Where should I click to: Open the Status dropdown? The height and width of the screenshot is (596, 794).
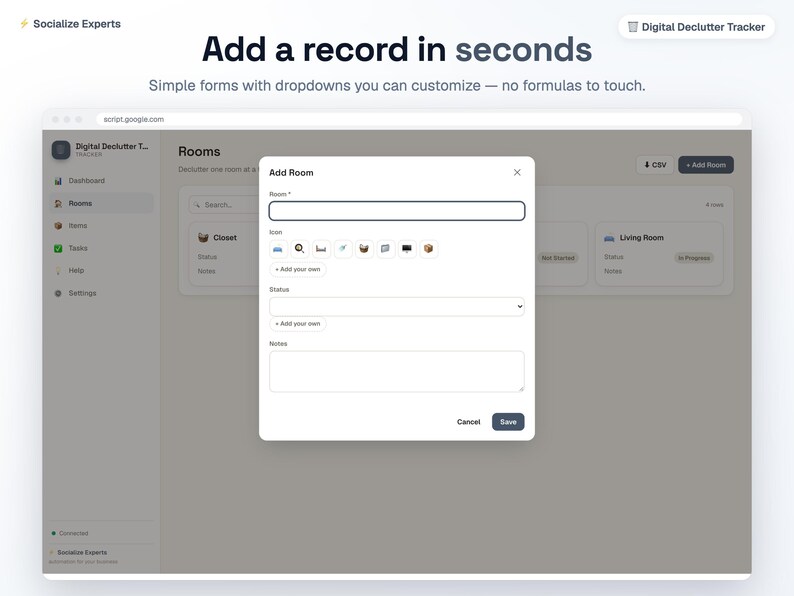click(x=396, y=306)
